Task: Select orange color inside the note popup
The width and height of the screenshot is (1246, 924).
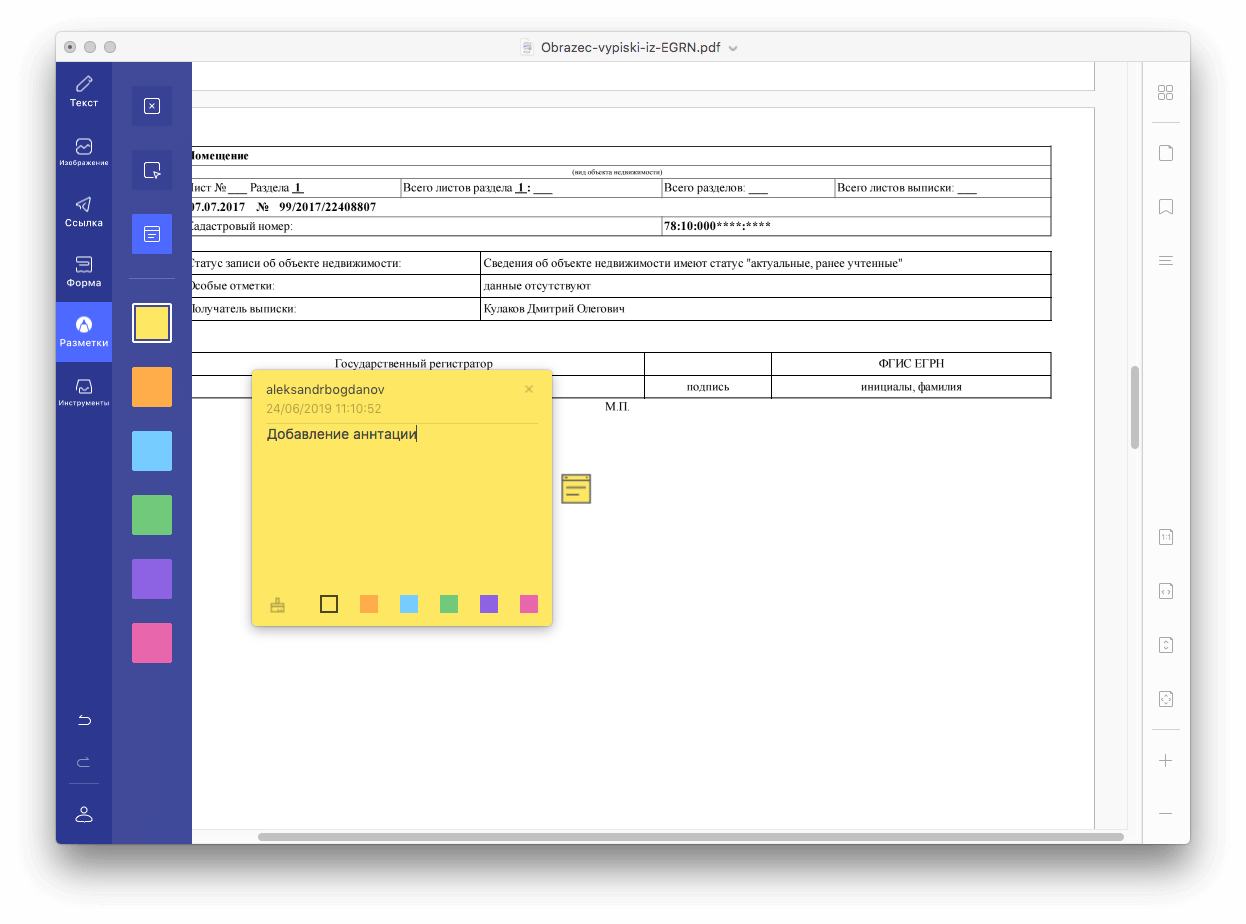Action: 369,604
